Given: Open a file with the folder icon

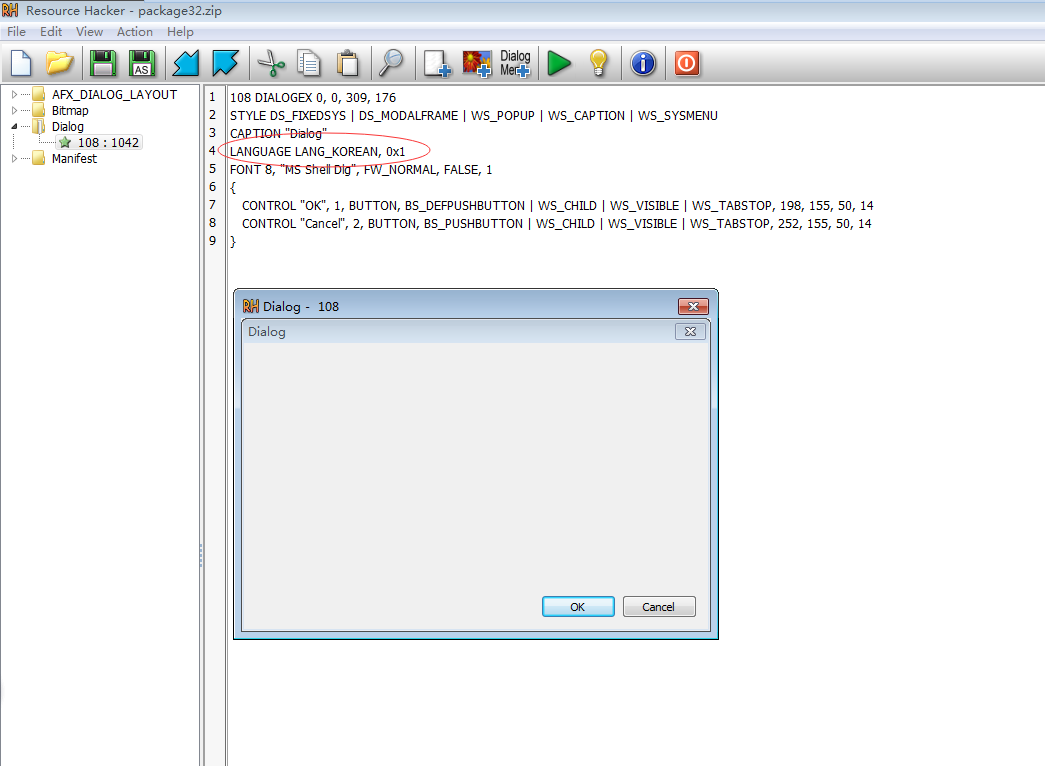Looking at the screenshot, I should [59, 63].
